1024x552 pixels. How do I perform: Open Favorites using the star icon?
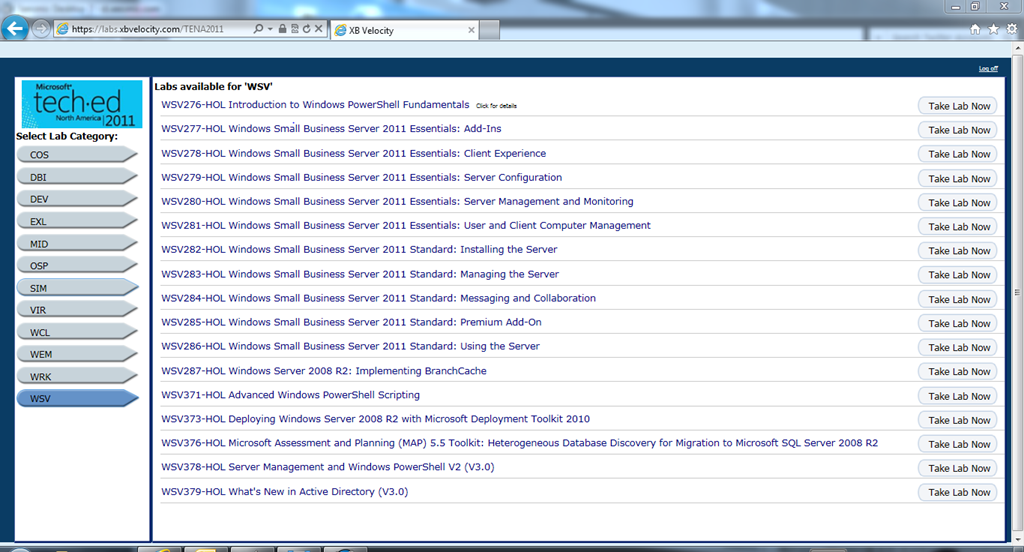(993, 29)
